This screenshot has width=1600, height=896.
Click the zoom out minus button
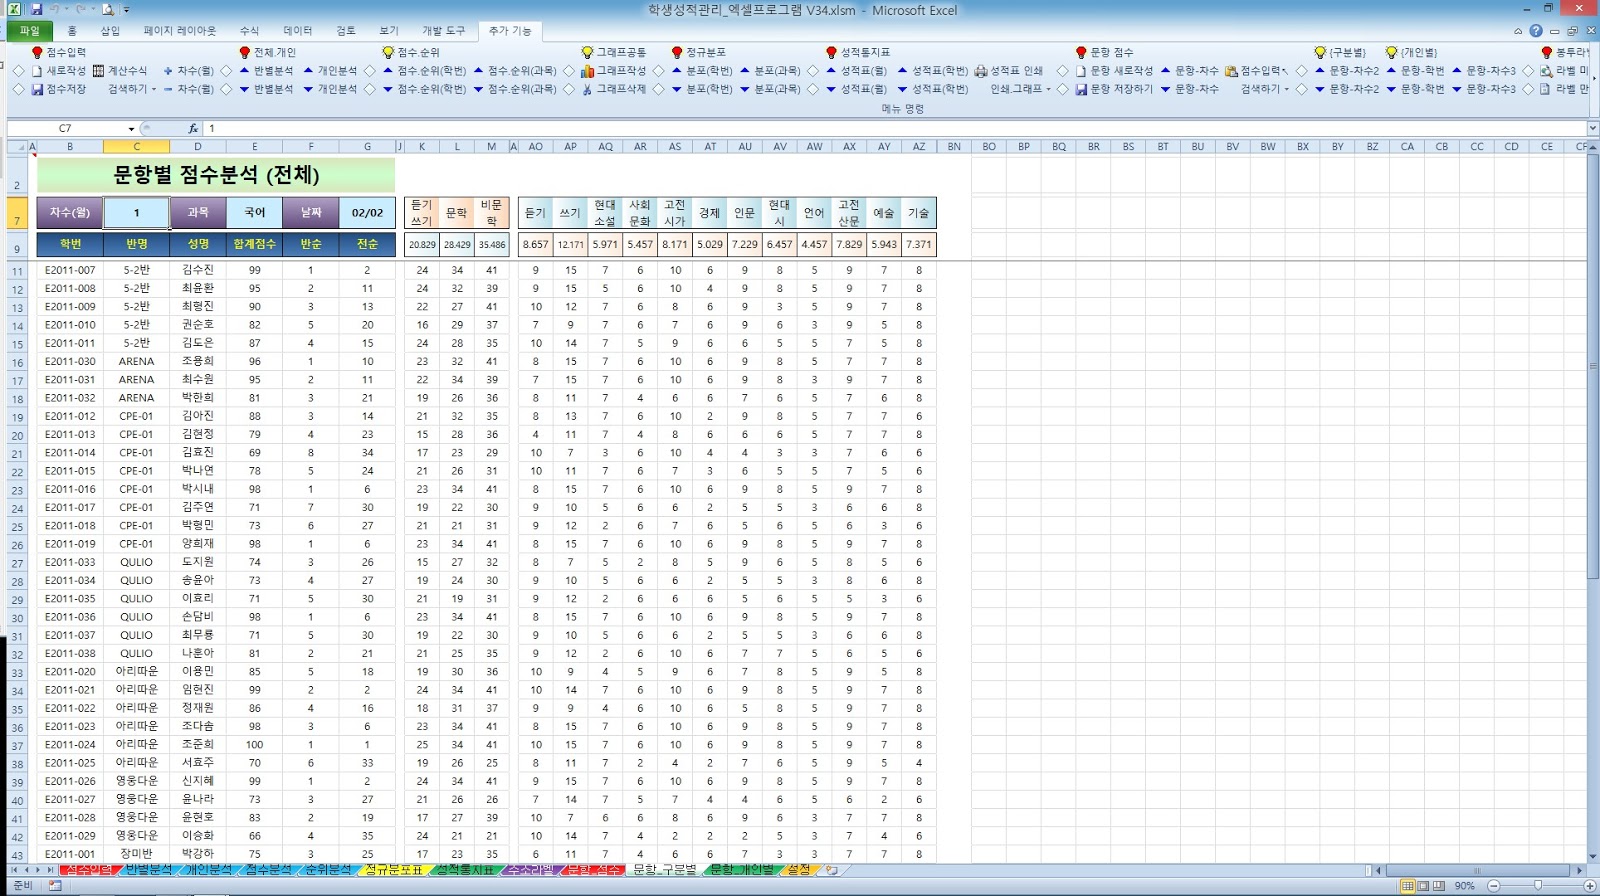[1493, 886]
